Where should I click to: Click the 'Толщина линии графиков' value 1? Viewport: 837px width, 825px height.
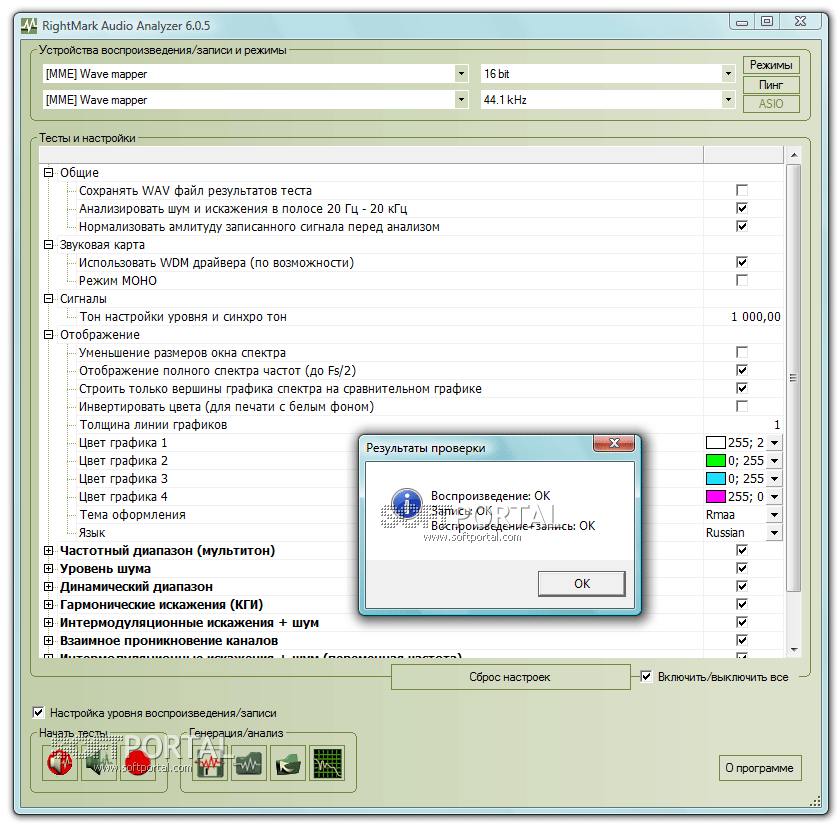coord(777,424)
